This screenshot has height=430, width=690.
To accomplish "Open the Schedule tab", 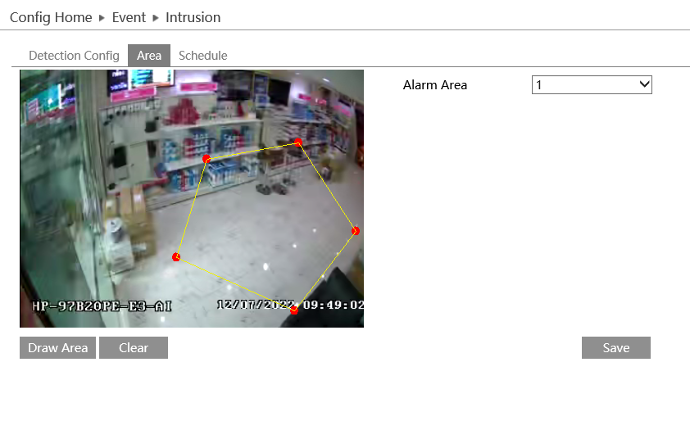I will tap(203, 56).
